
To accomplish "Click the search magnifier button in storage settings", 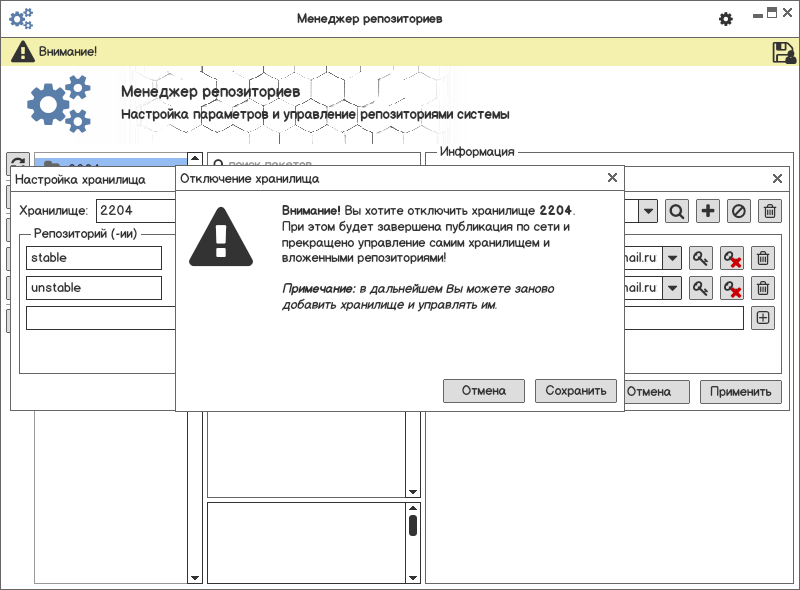I will [677, 211].
